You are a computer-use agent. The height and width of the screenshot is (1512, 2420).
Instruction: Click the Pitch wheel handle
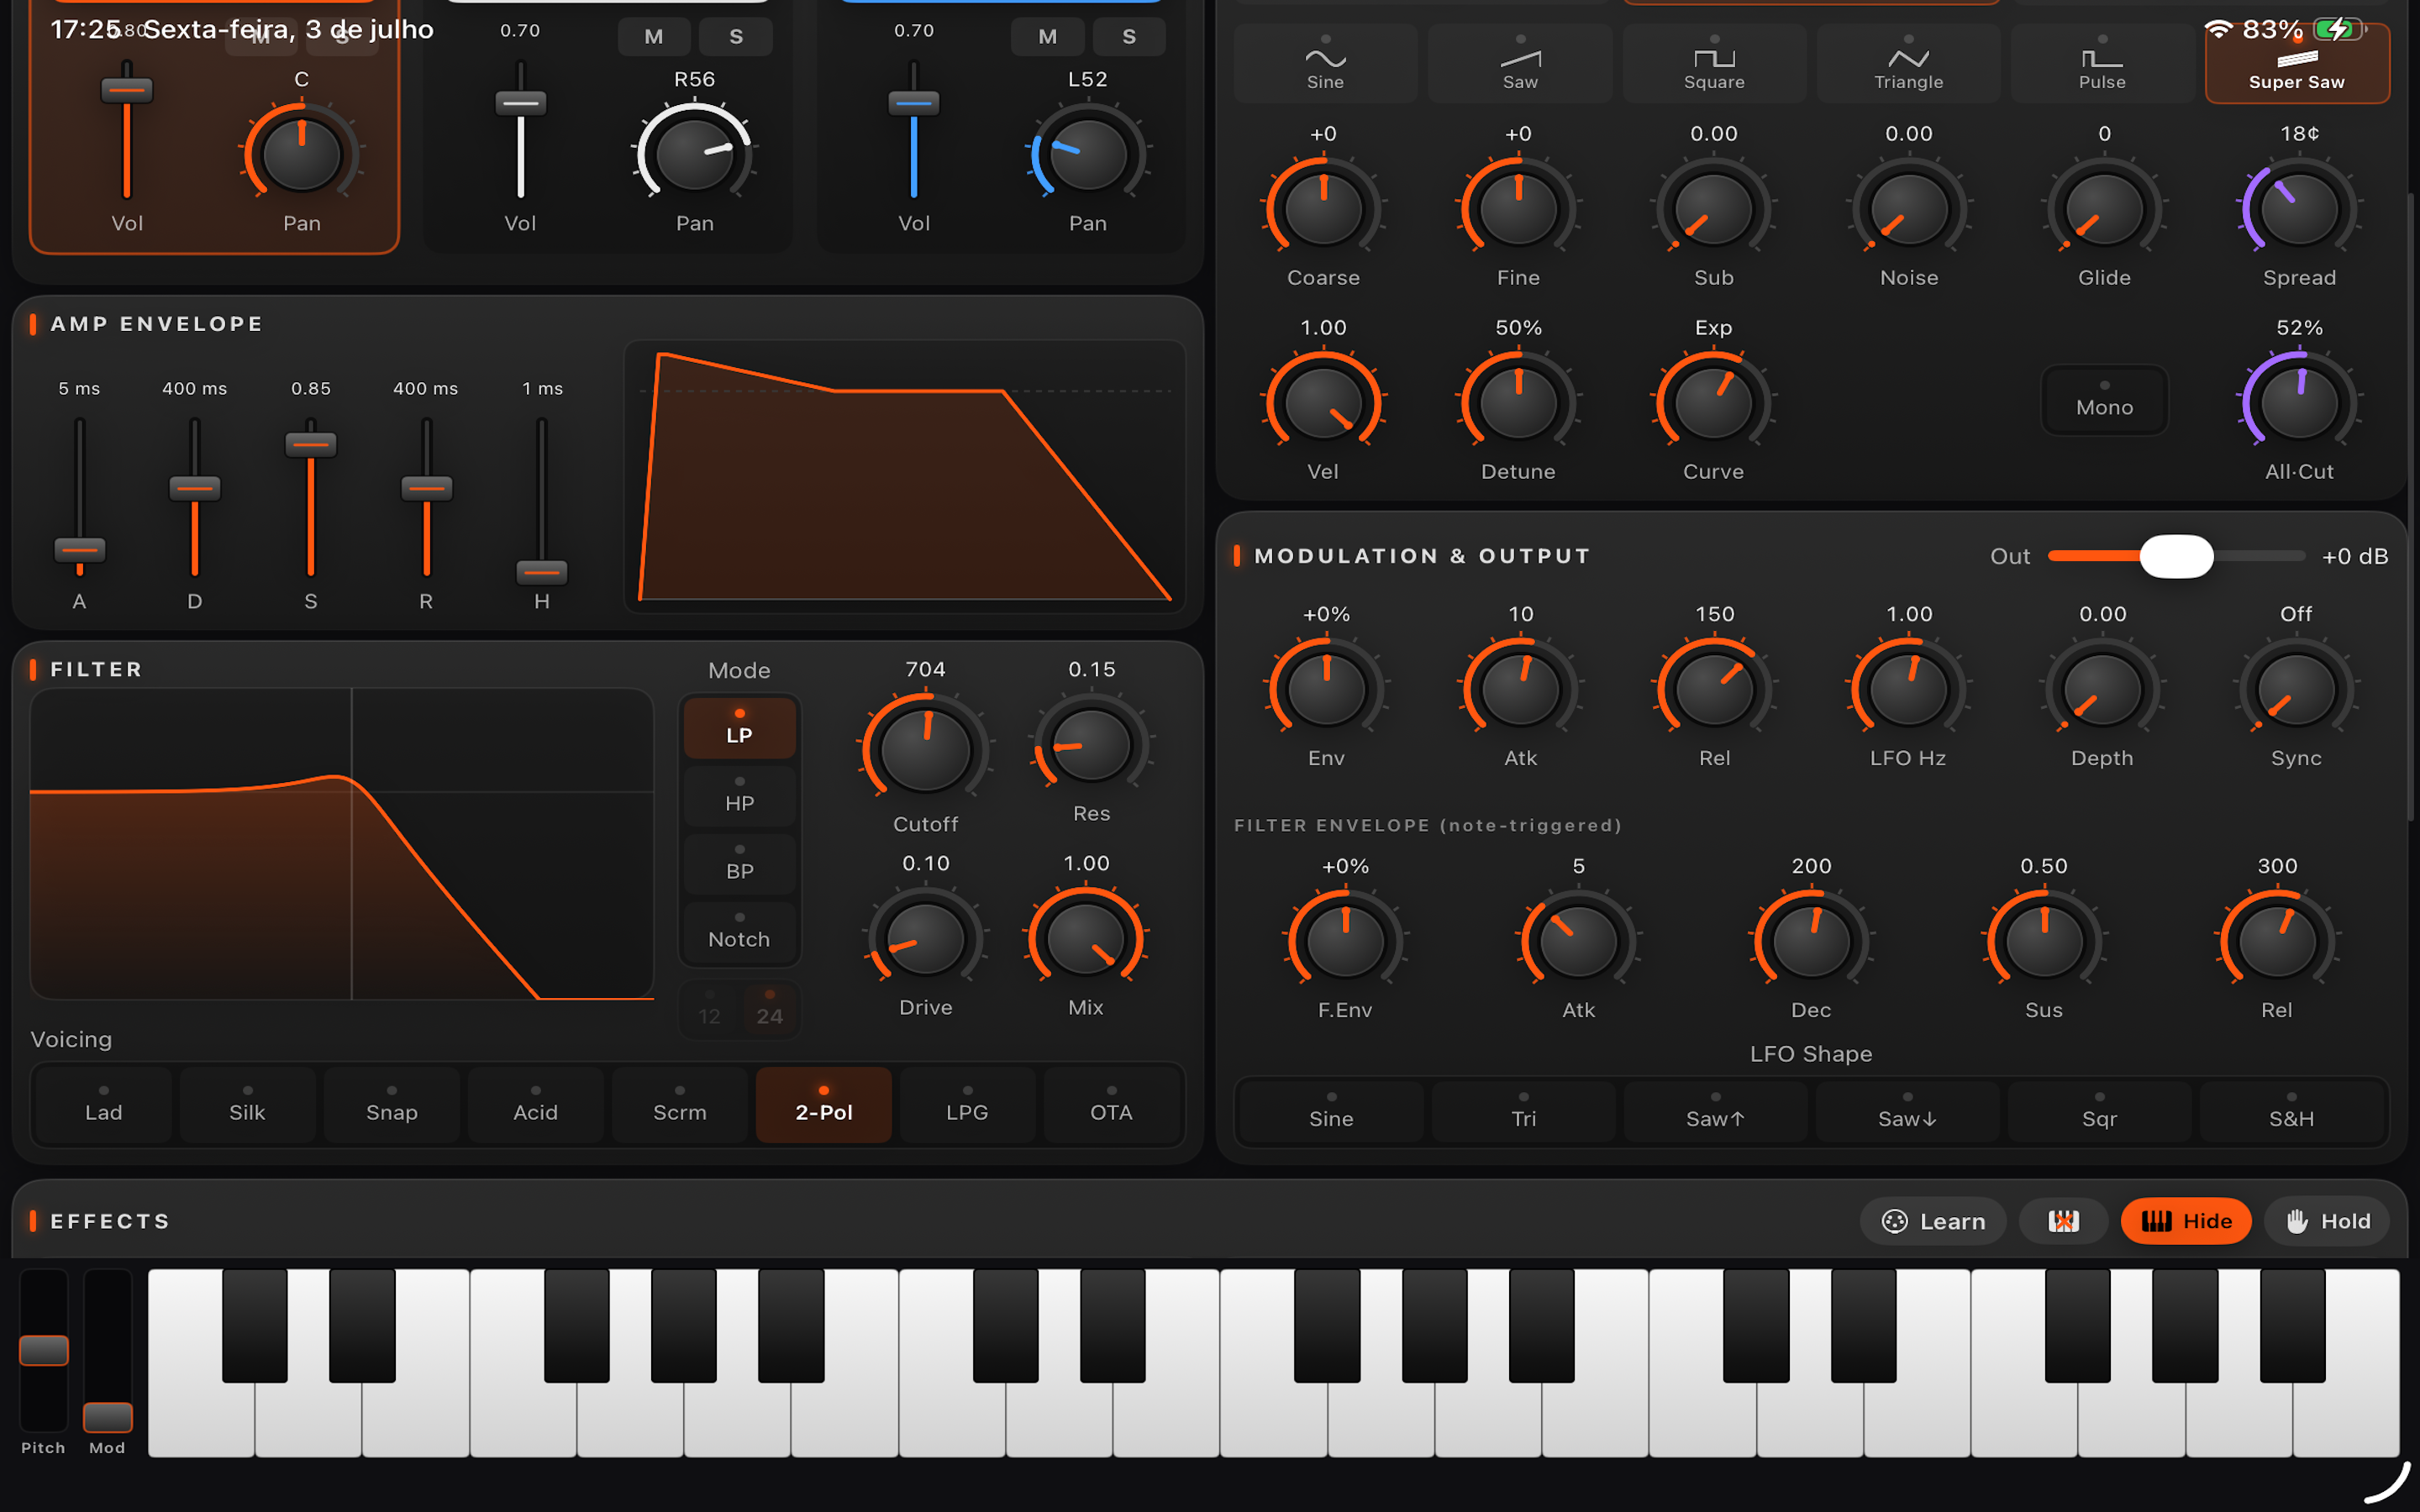tap(44, 1350)
